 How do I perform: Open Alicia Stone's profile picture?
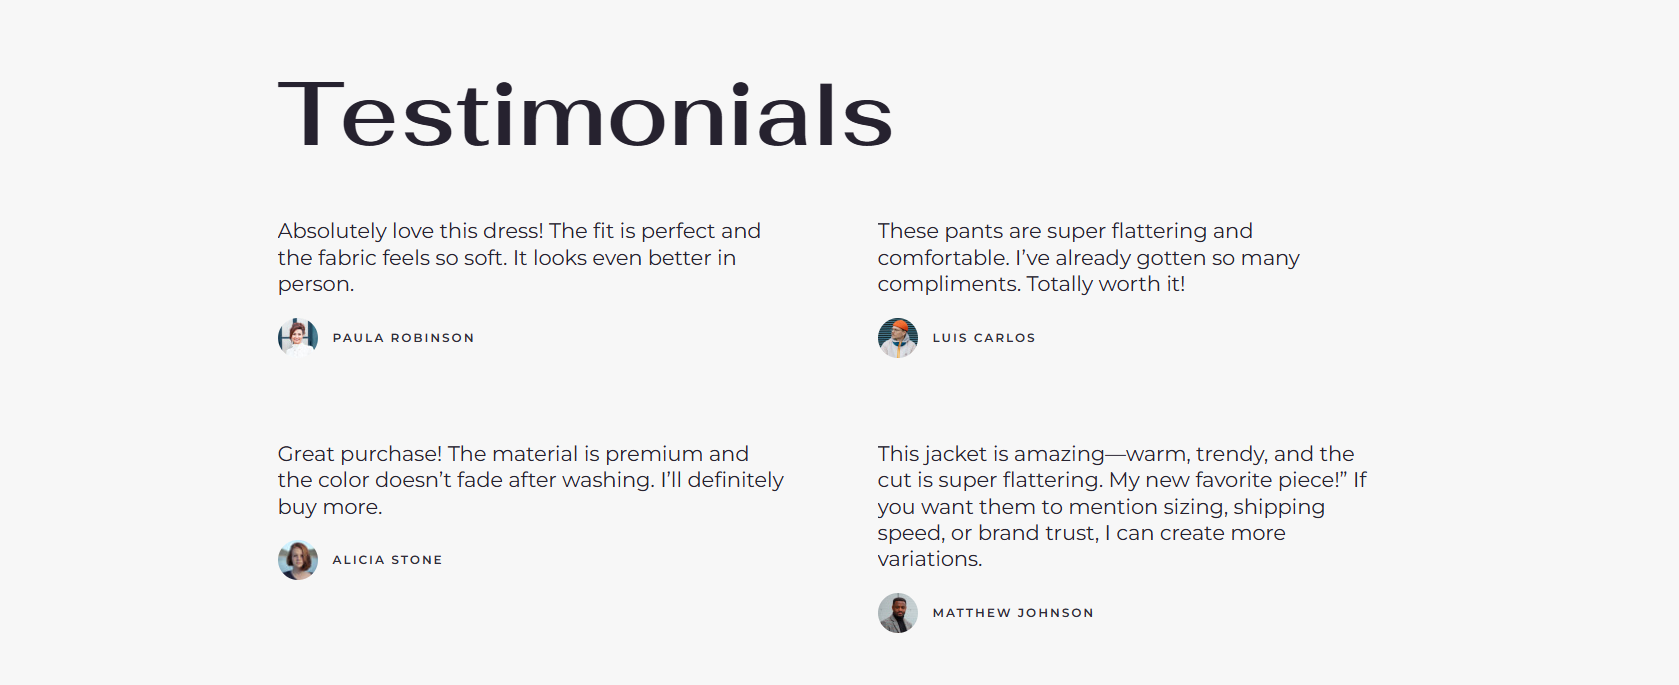pyautogui.click(x=298, y=560)
